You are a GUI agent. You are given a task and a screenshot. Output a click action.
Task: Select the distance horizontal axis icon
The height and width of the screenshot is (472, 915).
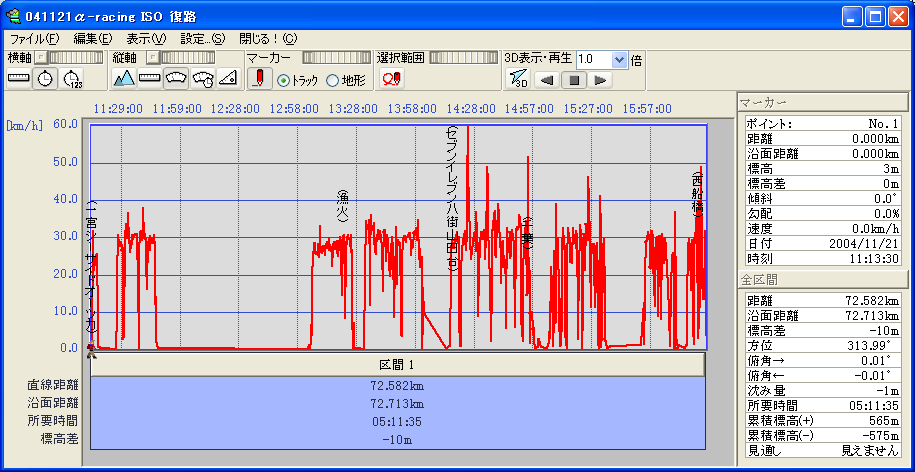point(19,79)
